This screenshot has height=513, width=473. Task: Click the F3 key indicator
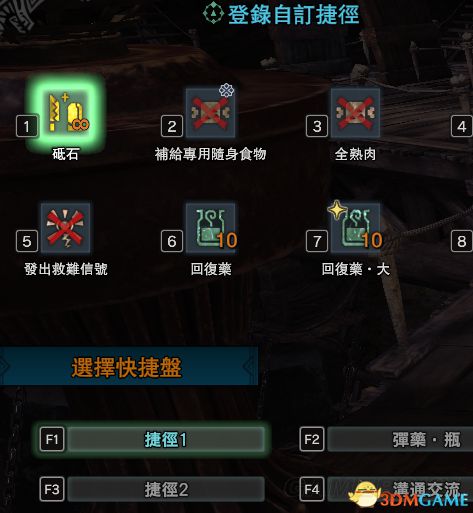coord(52,489)
